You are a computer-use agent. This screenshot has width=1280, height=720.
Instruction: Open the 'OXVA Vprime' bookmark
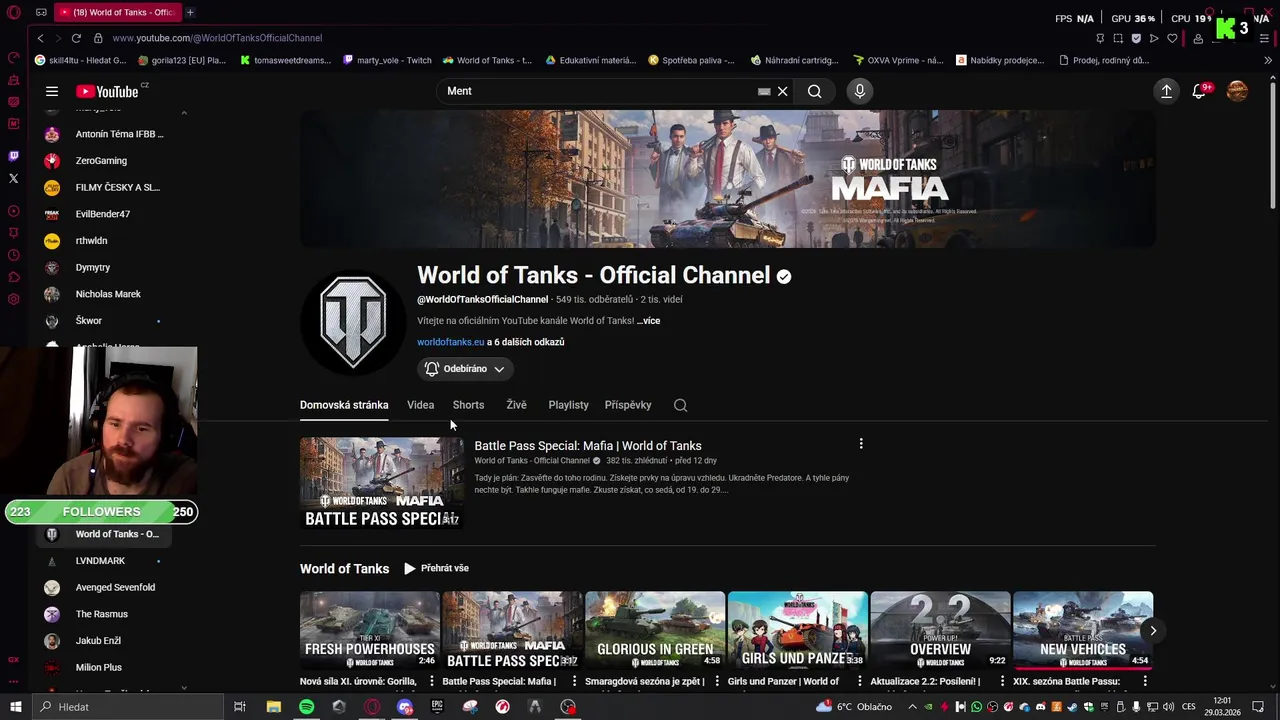pos(897,60)
